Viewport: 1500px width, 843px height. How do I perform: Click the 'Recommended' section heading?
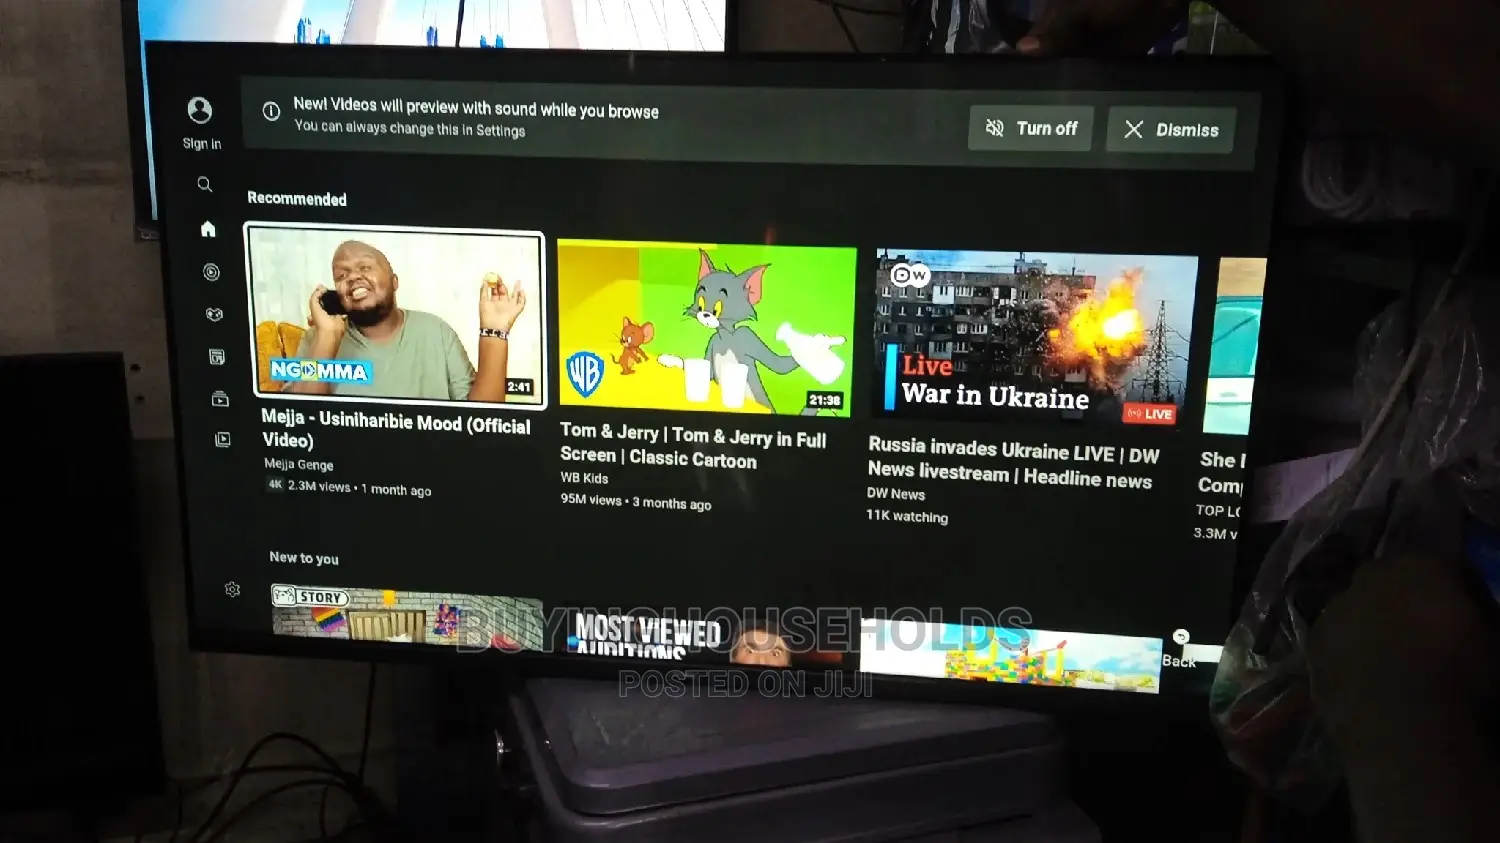point(297,199)
